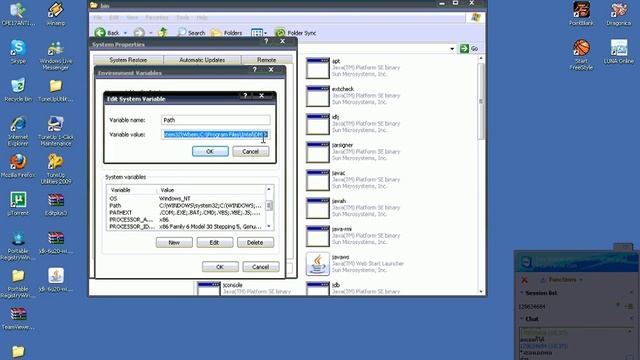
Task: Click the Back button in explorer toolbar
Action: click(107, 33)
